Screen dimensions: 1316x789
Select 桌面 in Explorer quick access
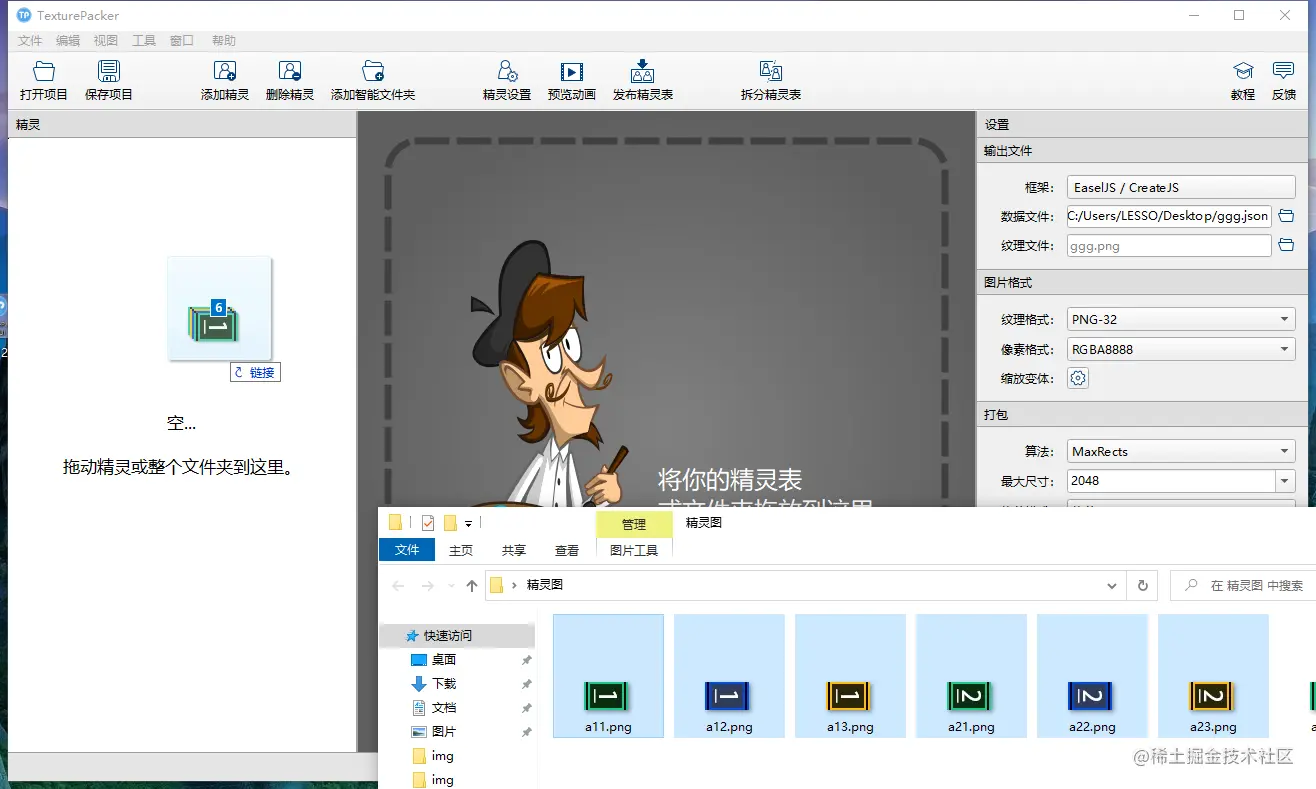point(444,660)
